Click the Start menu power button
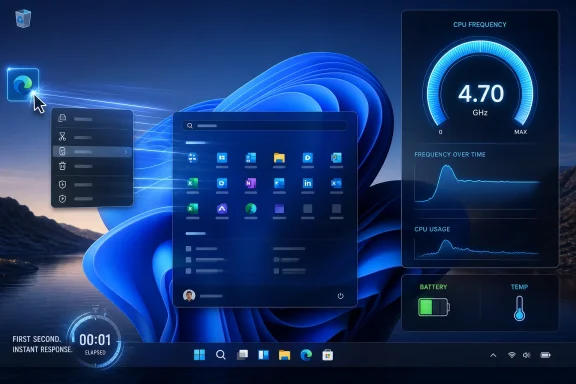Image resolution: width=576 pixels, height=384 pixels. point(341,296)
